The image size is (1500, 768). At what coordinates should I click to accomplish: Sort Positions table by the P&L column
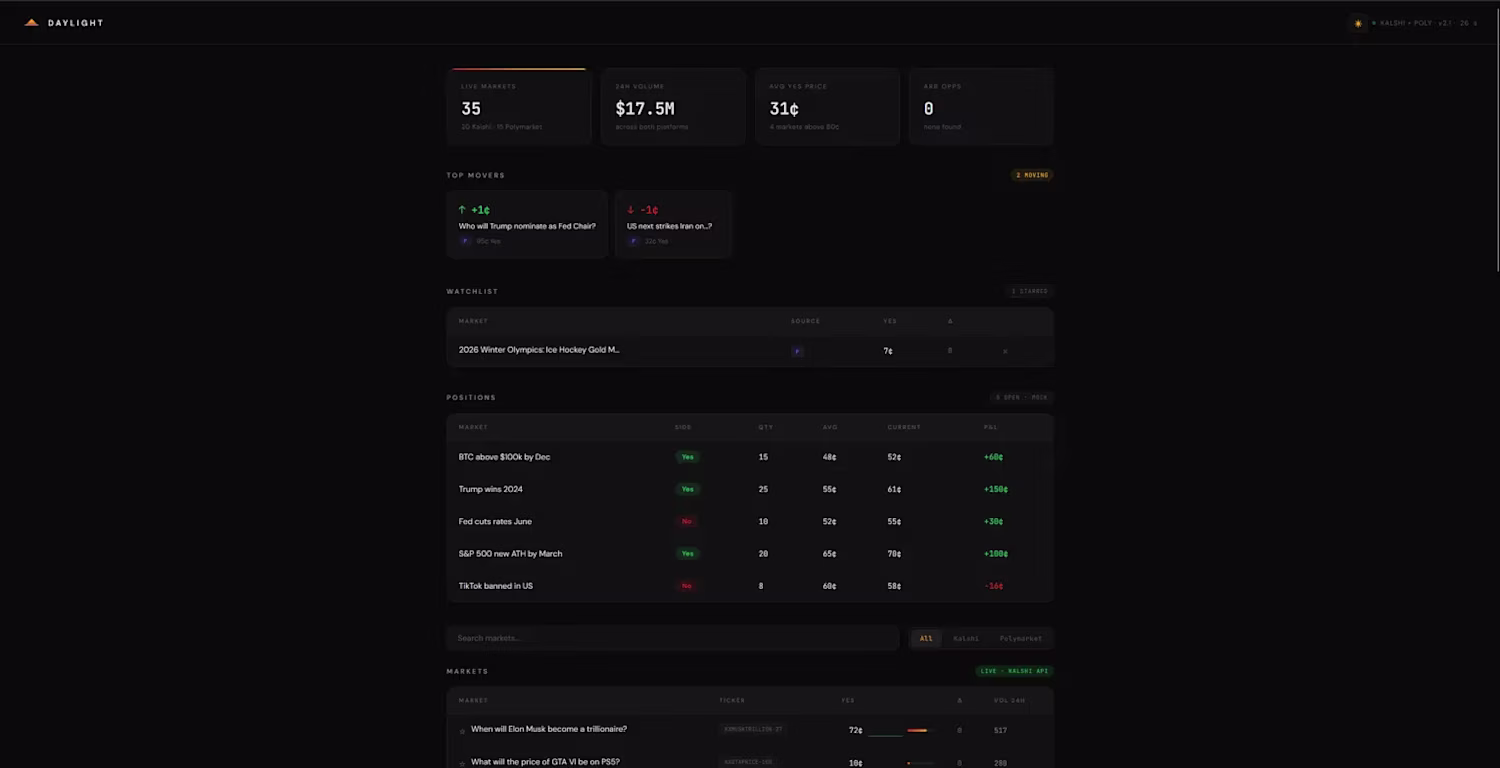[990, 427]
